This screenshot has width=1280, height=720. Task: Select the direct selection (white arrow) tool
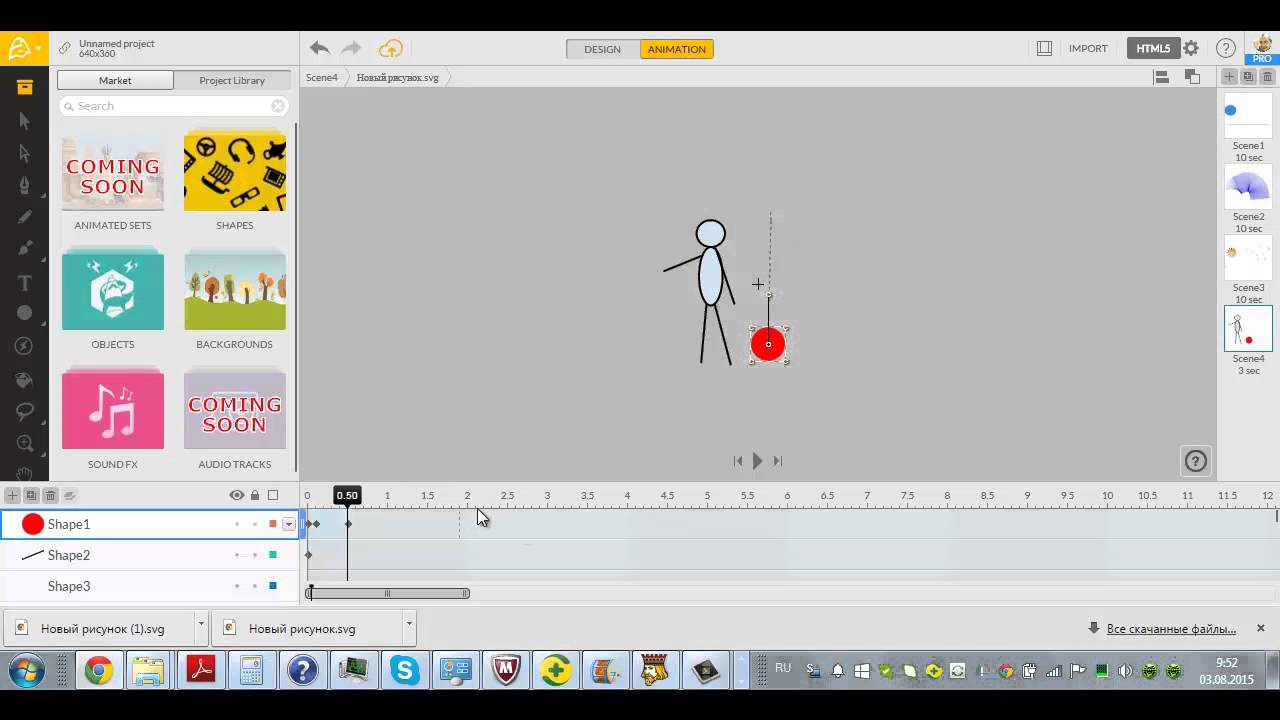tap(24, 153)
